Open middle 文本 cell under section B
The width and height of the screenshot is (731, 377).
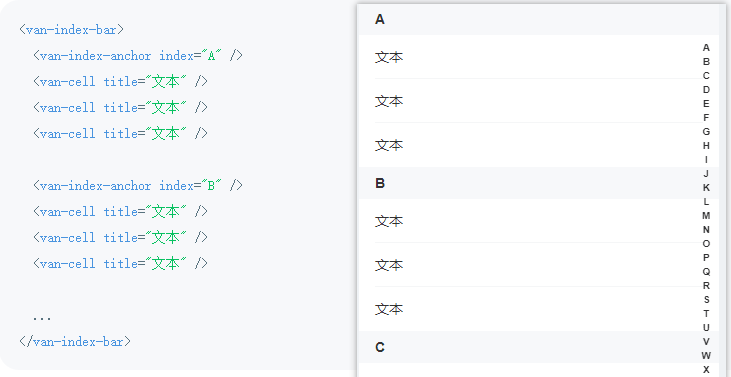538,265
